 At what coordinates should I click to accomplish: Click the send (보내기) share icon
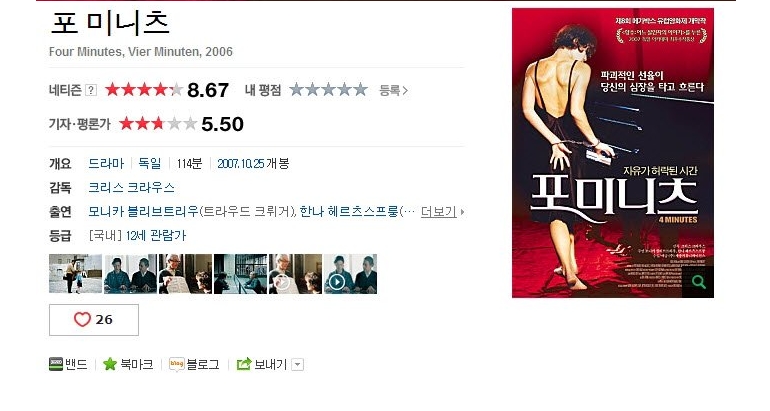click(244, 364)
